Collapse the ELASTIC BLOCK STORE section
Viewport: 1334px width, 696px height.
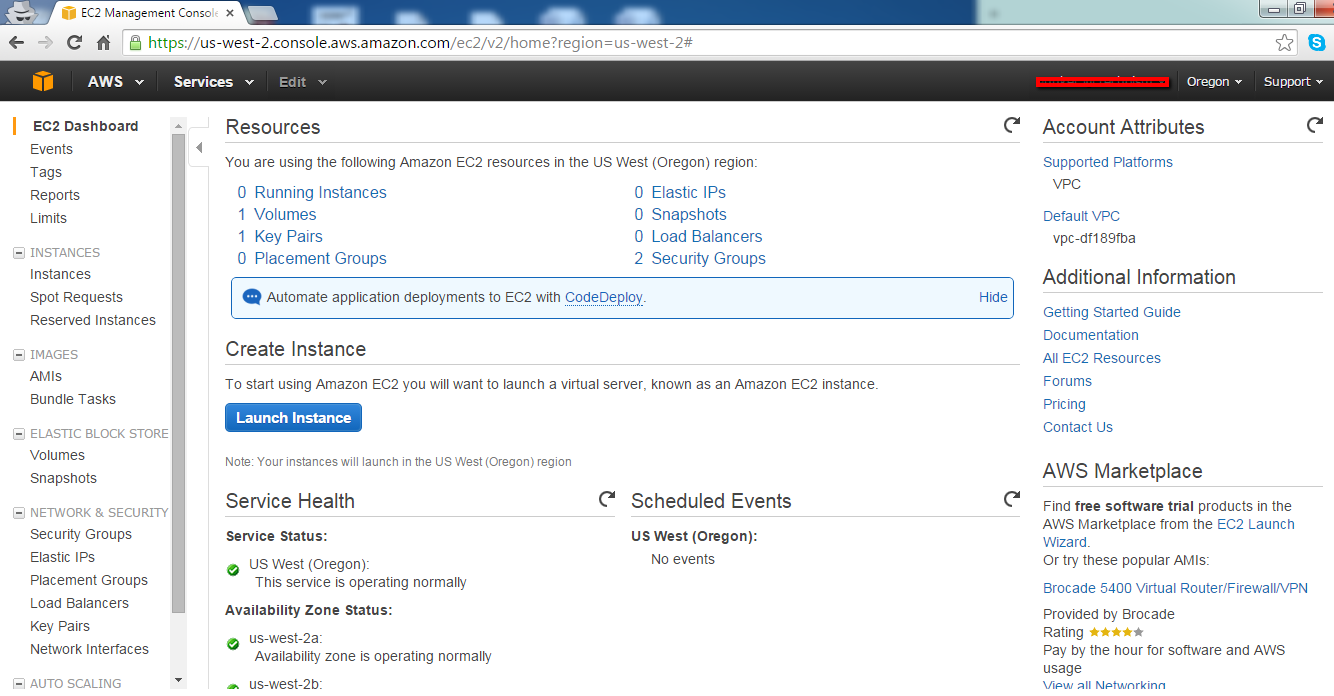click(19, 434)
